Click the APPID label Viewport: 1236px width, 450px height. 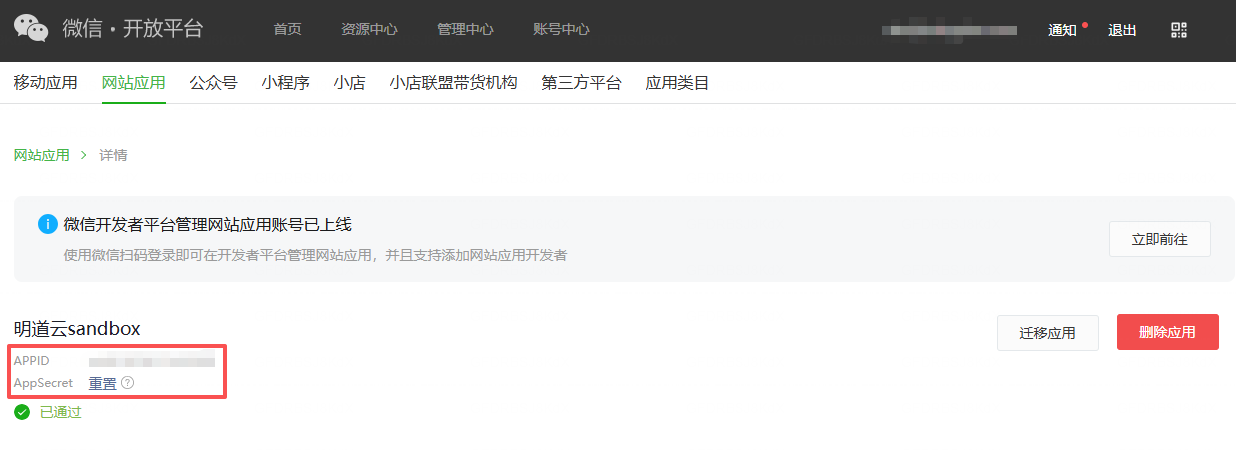32,361
